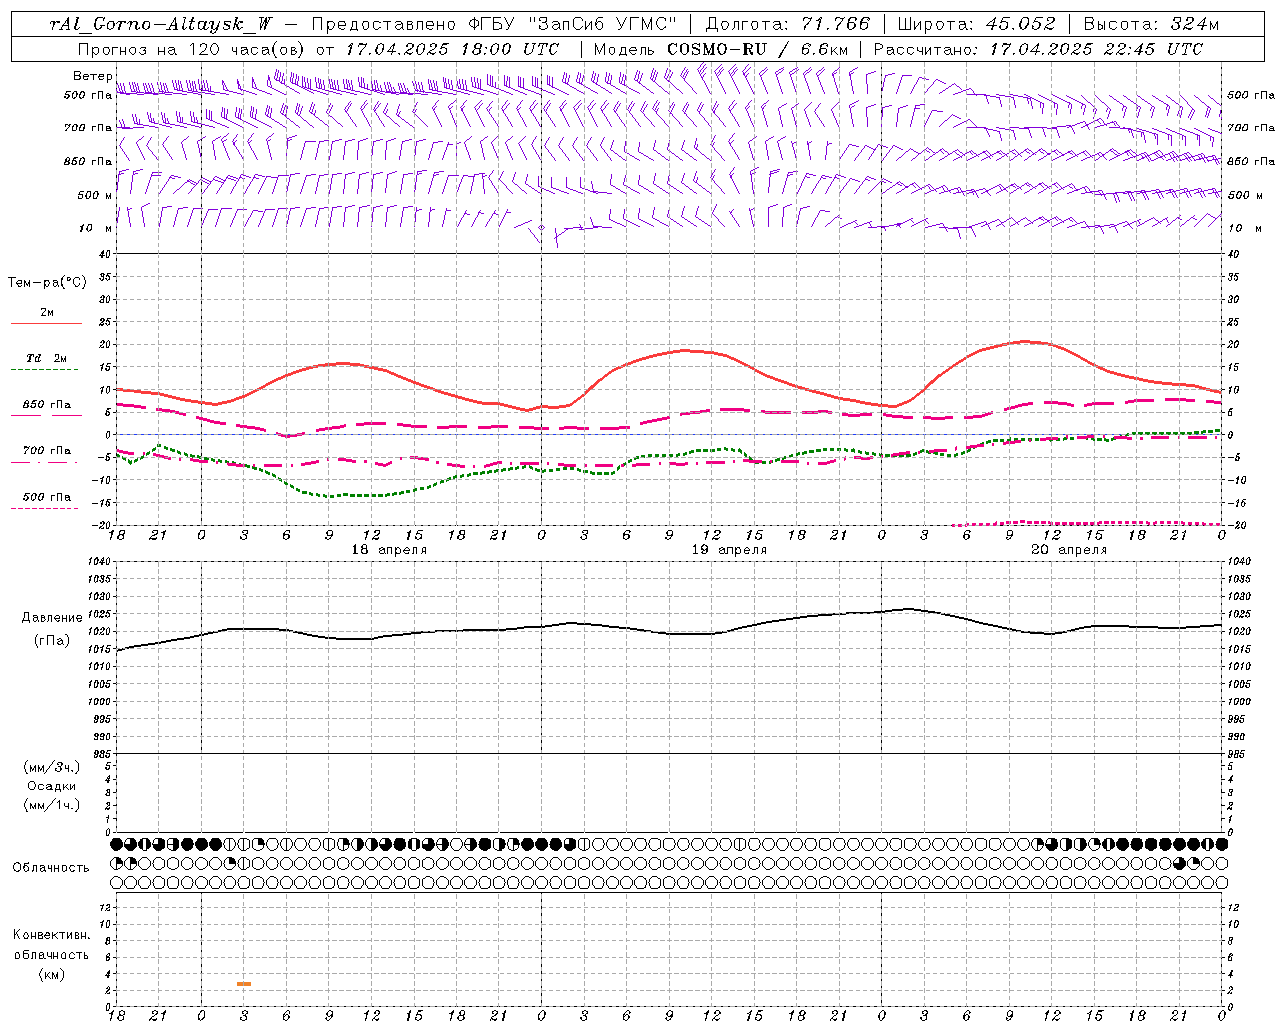The height and width of the screenshot is (1024, 1280).
Task: Click the station title rAl_Gorno-Altaysk_W
Action: point(161,25)
